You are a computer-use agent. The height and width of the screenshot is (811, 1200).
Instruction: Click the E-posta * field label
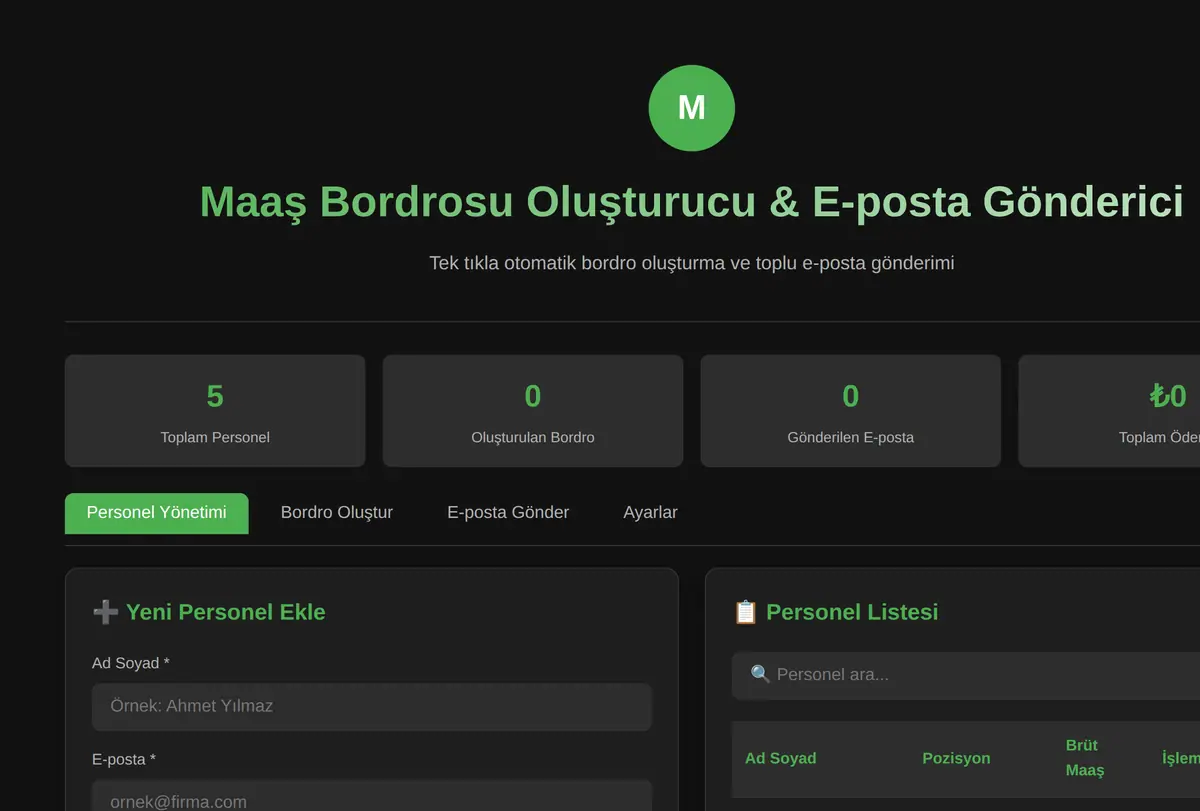[124, 760]
